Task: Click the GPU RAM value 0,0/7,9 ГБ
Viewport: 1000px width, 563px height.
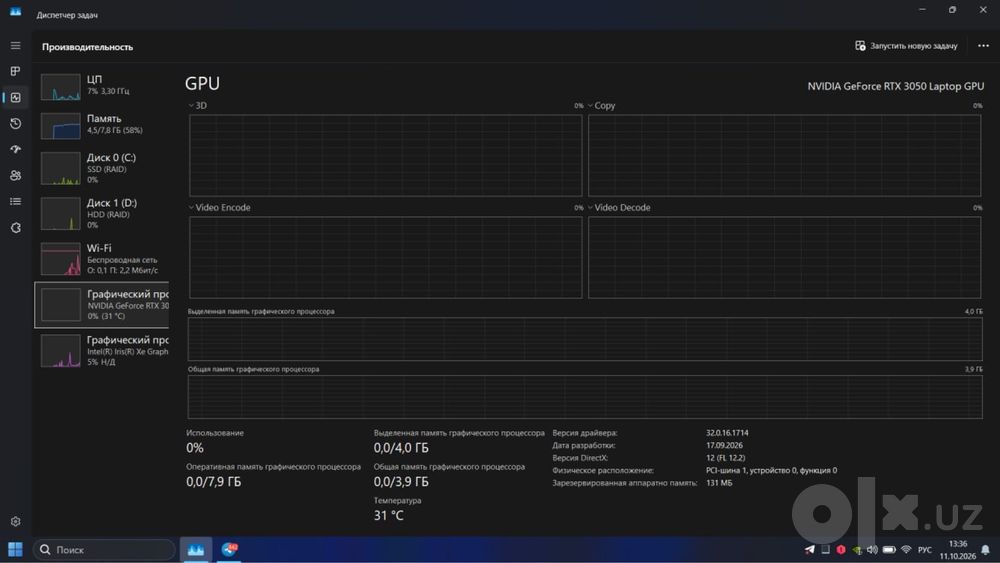Action: pos(214,481)
